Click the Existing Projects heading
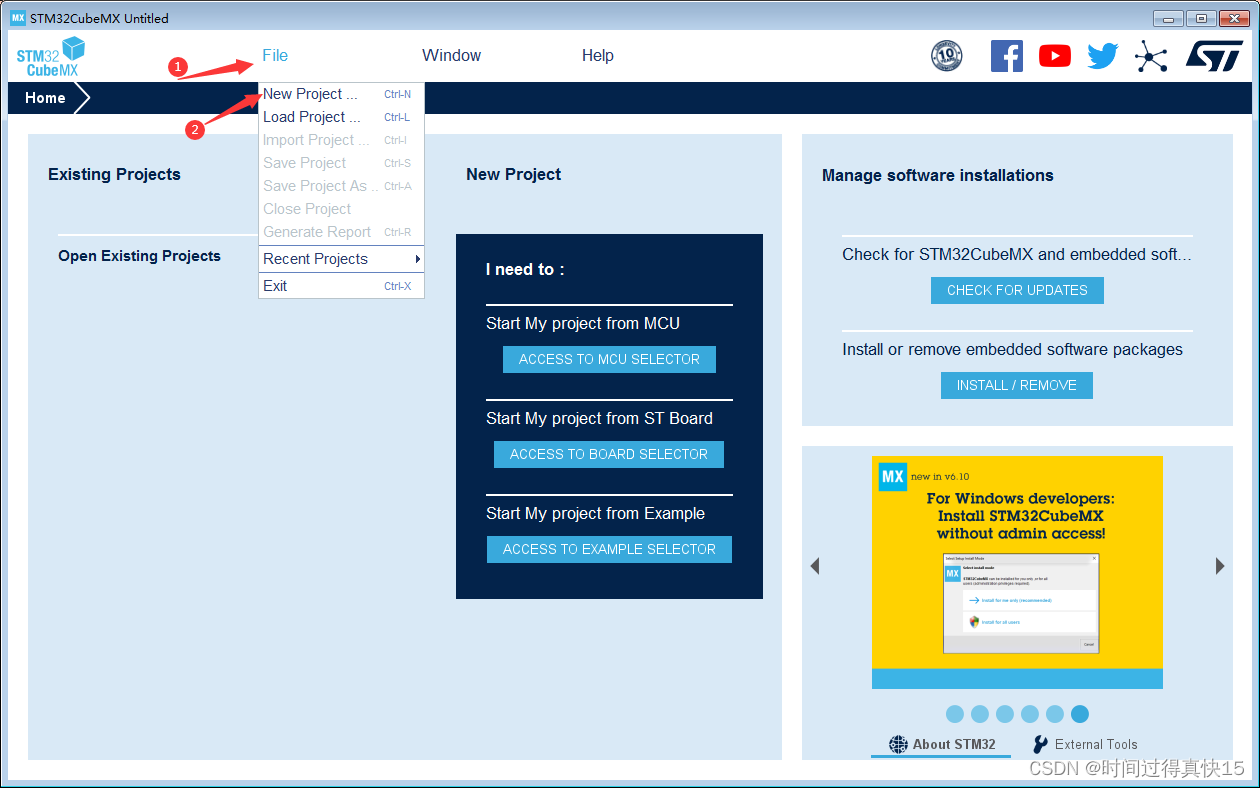Viewport: 1260px width, 788px height. (114, 174)
